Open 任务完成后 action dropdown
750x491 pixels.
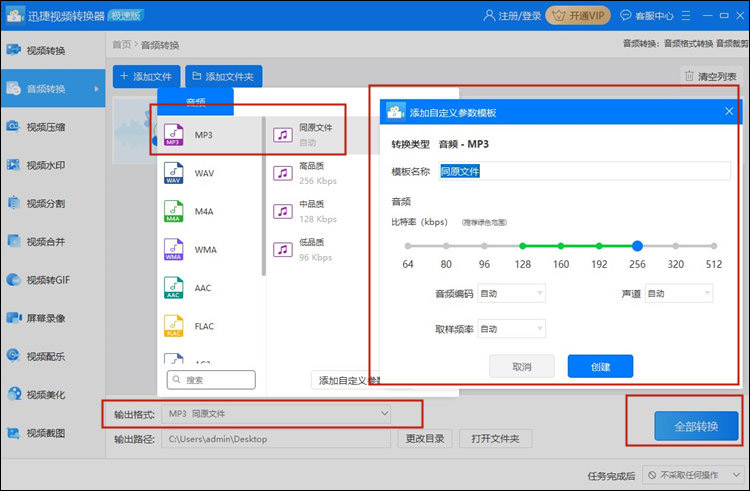pyautogui.click(x=693, y=475)
